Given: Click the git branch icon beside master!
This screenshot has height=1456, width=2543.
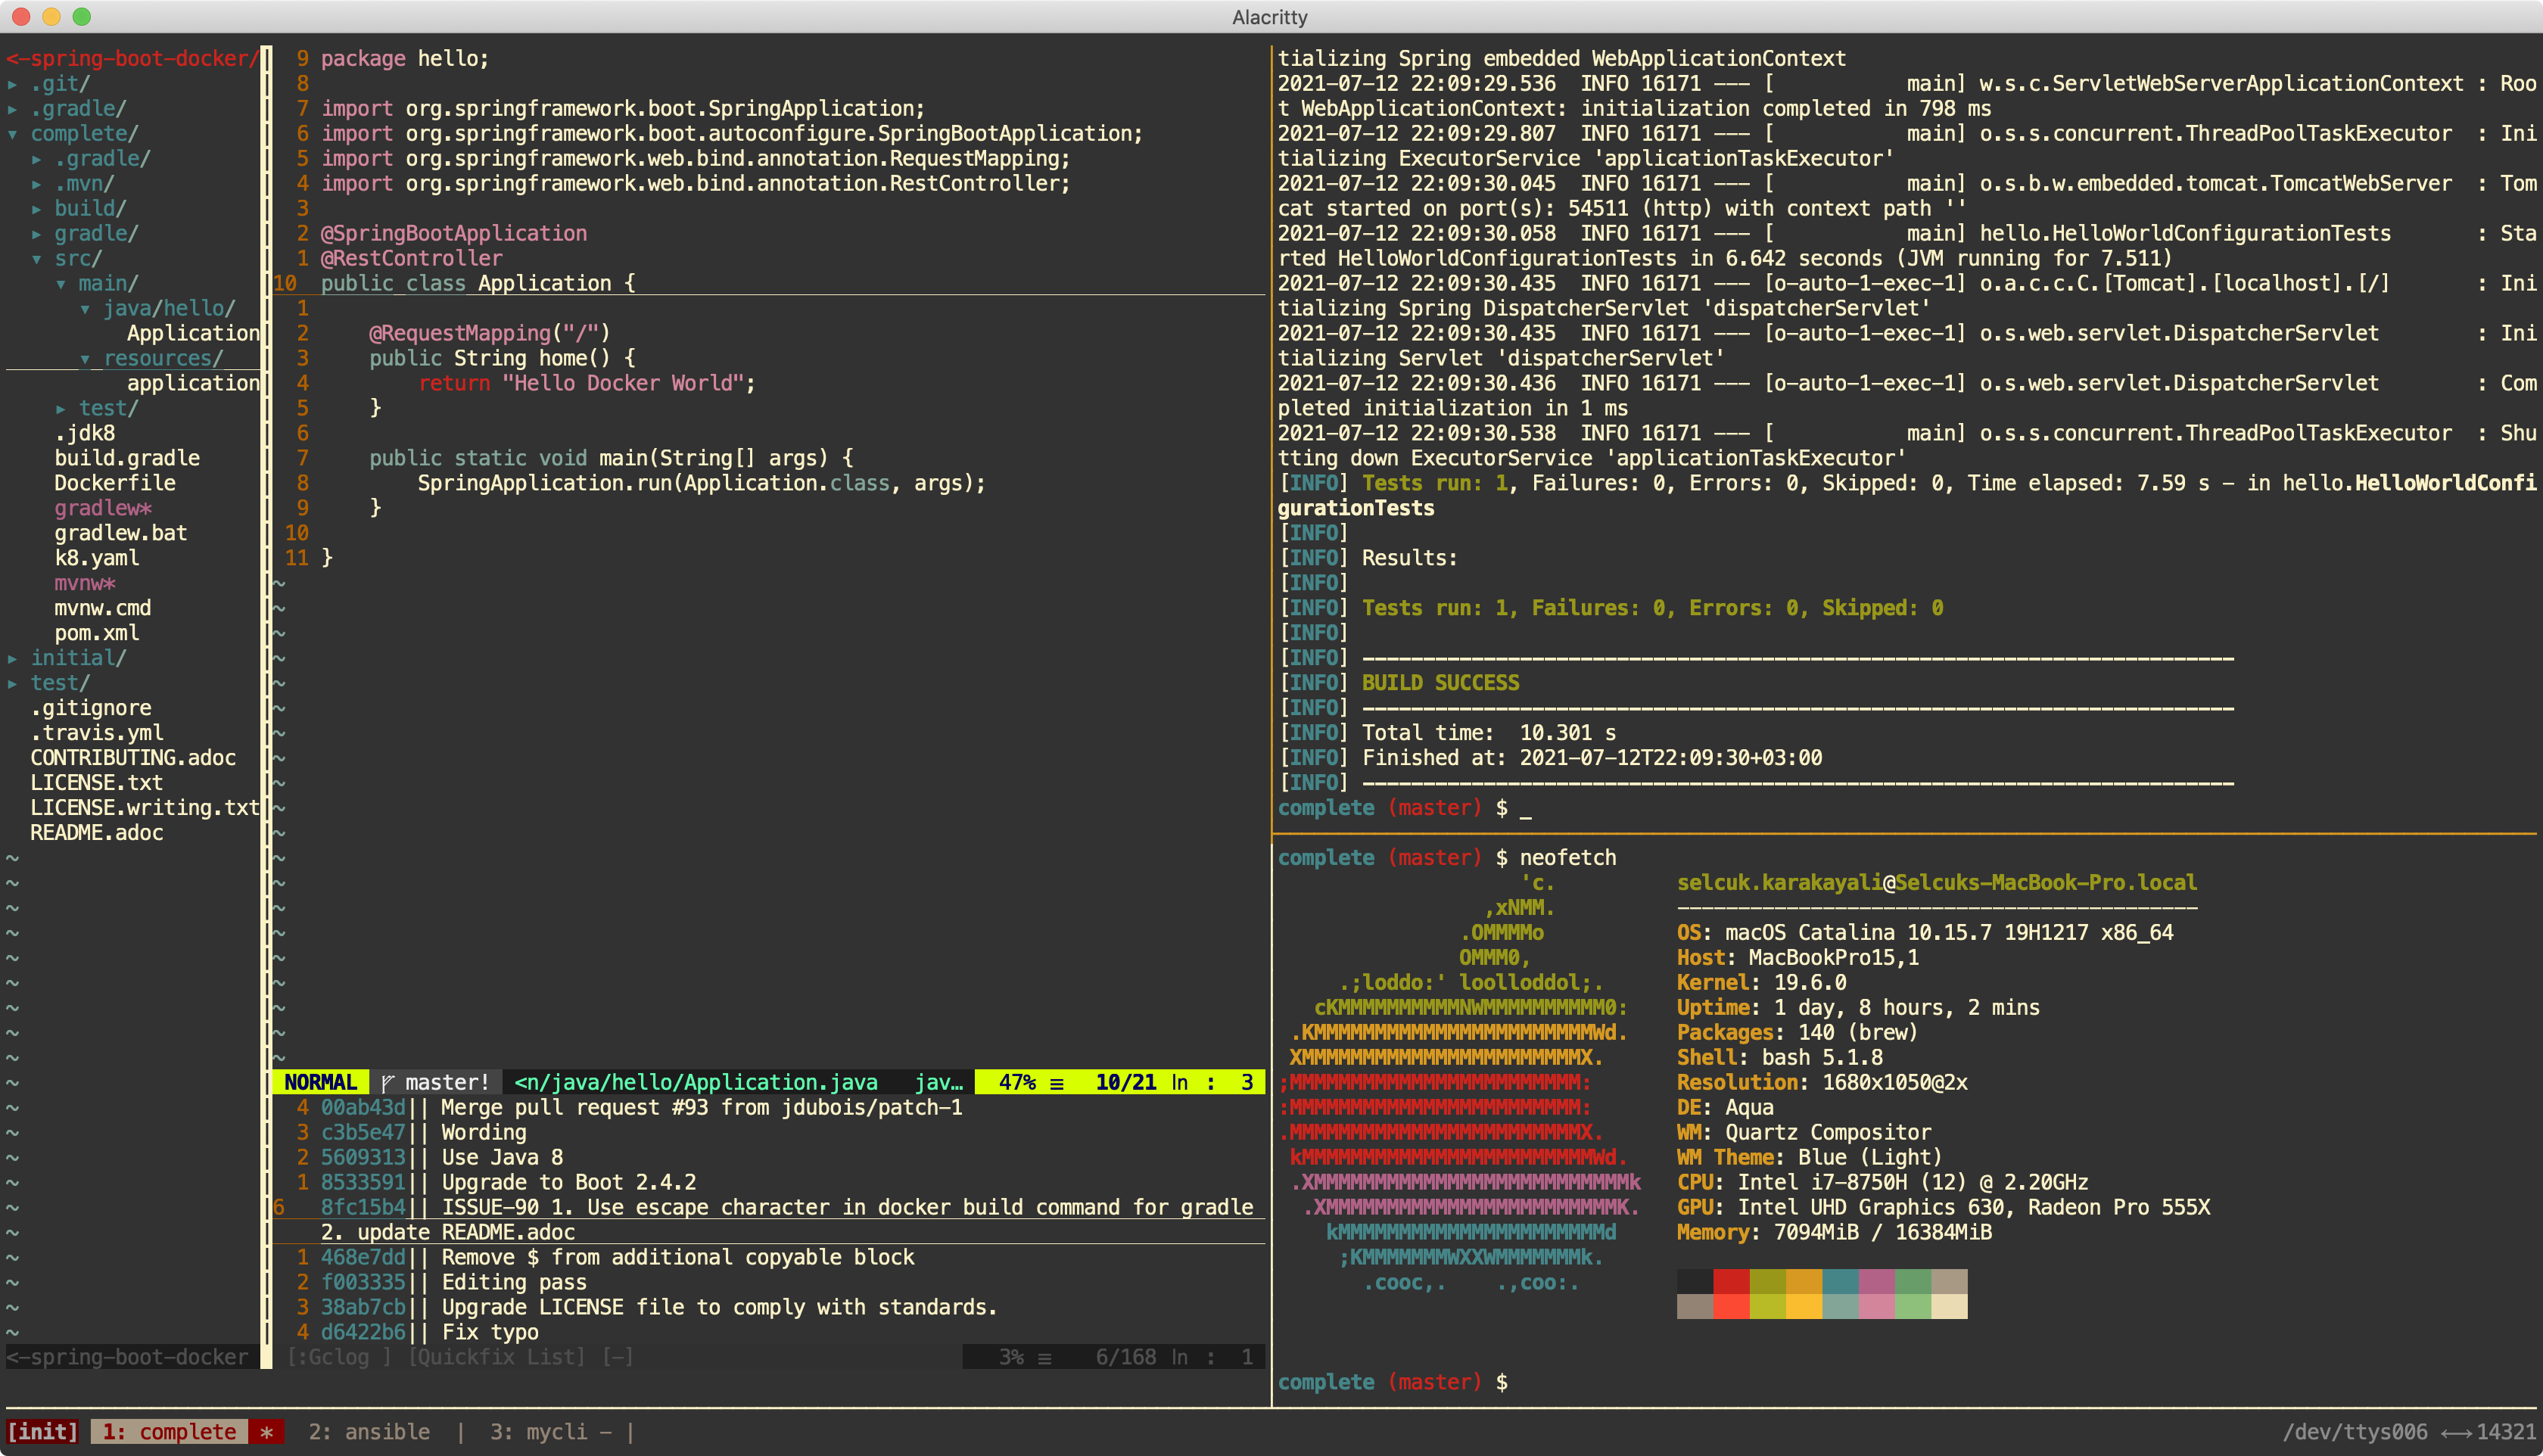Looking at the screenshot, I should (387, 1082).
